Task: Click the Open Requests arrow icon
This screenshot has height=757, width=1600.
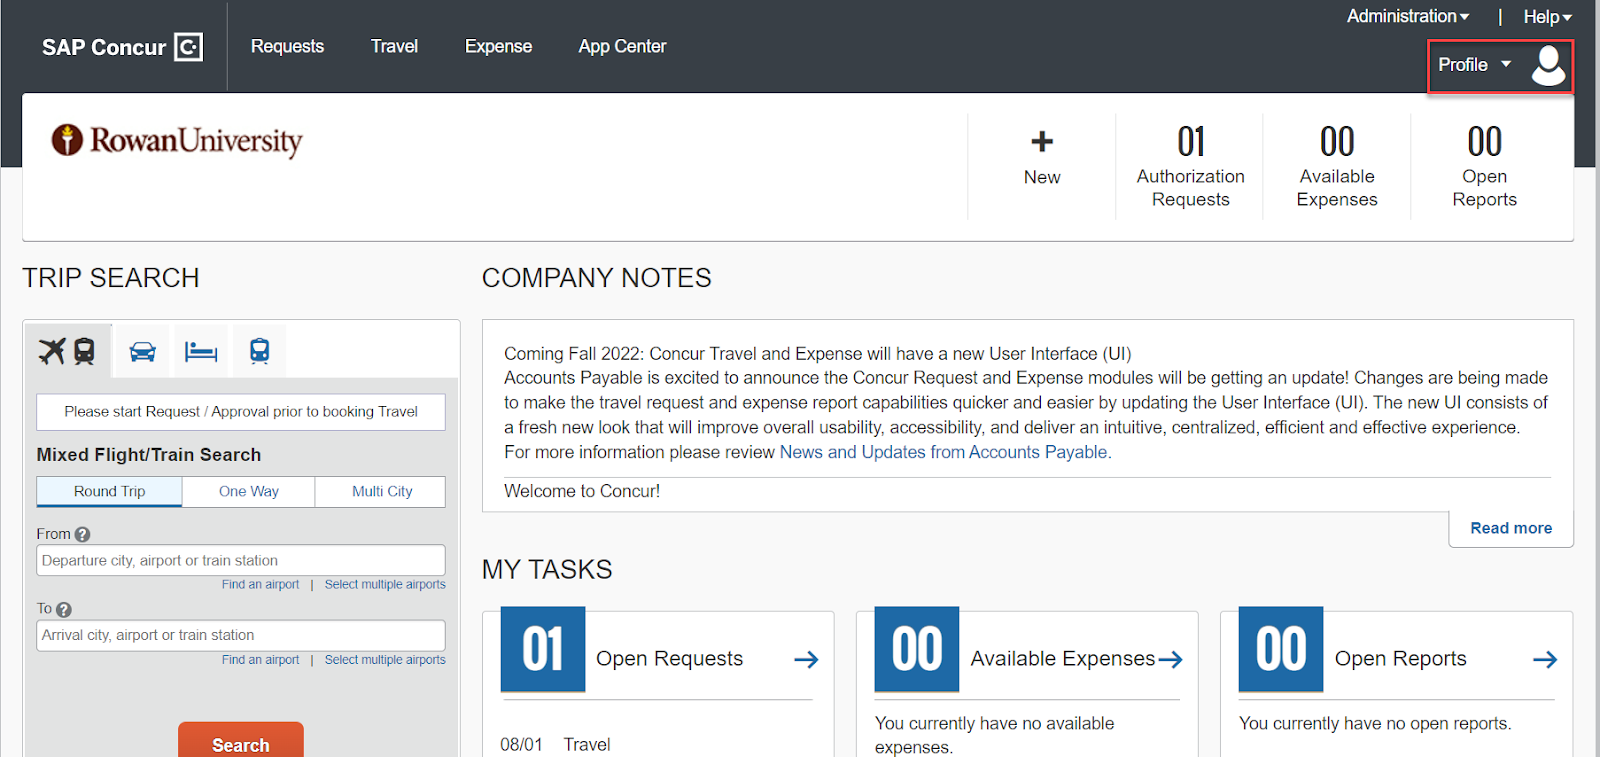Action: (x=806, y=660)
